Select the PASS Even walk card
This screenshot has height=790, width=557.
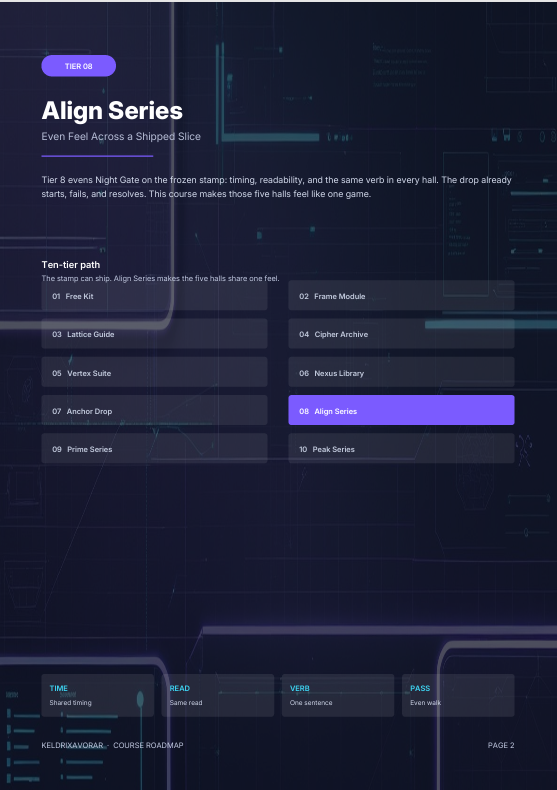(458, 695)
